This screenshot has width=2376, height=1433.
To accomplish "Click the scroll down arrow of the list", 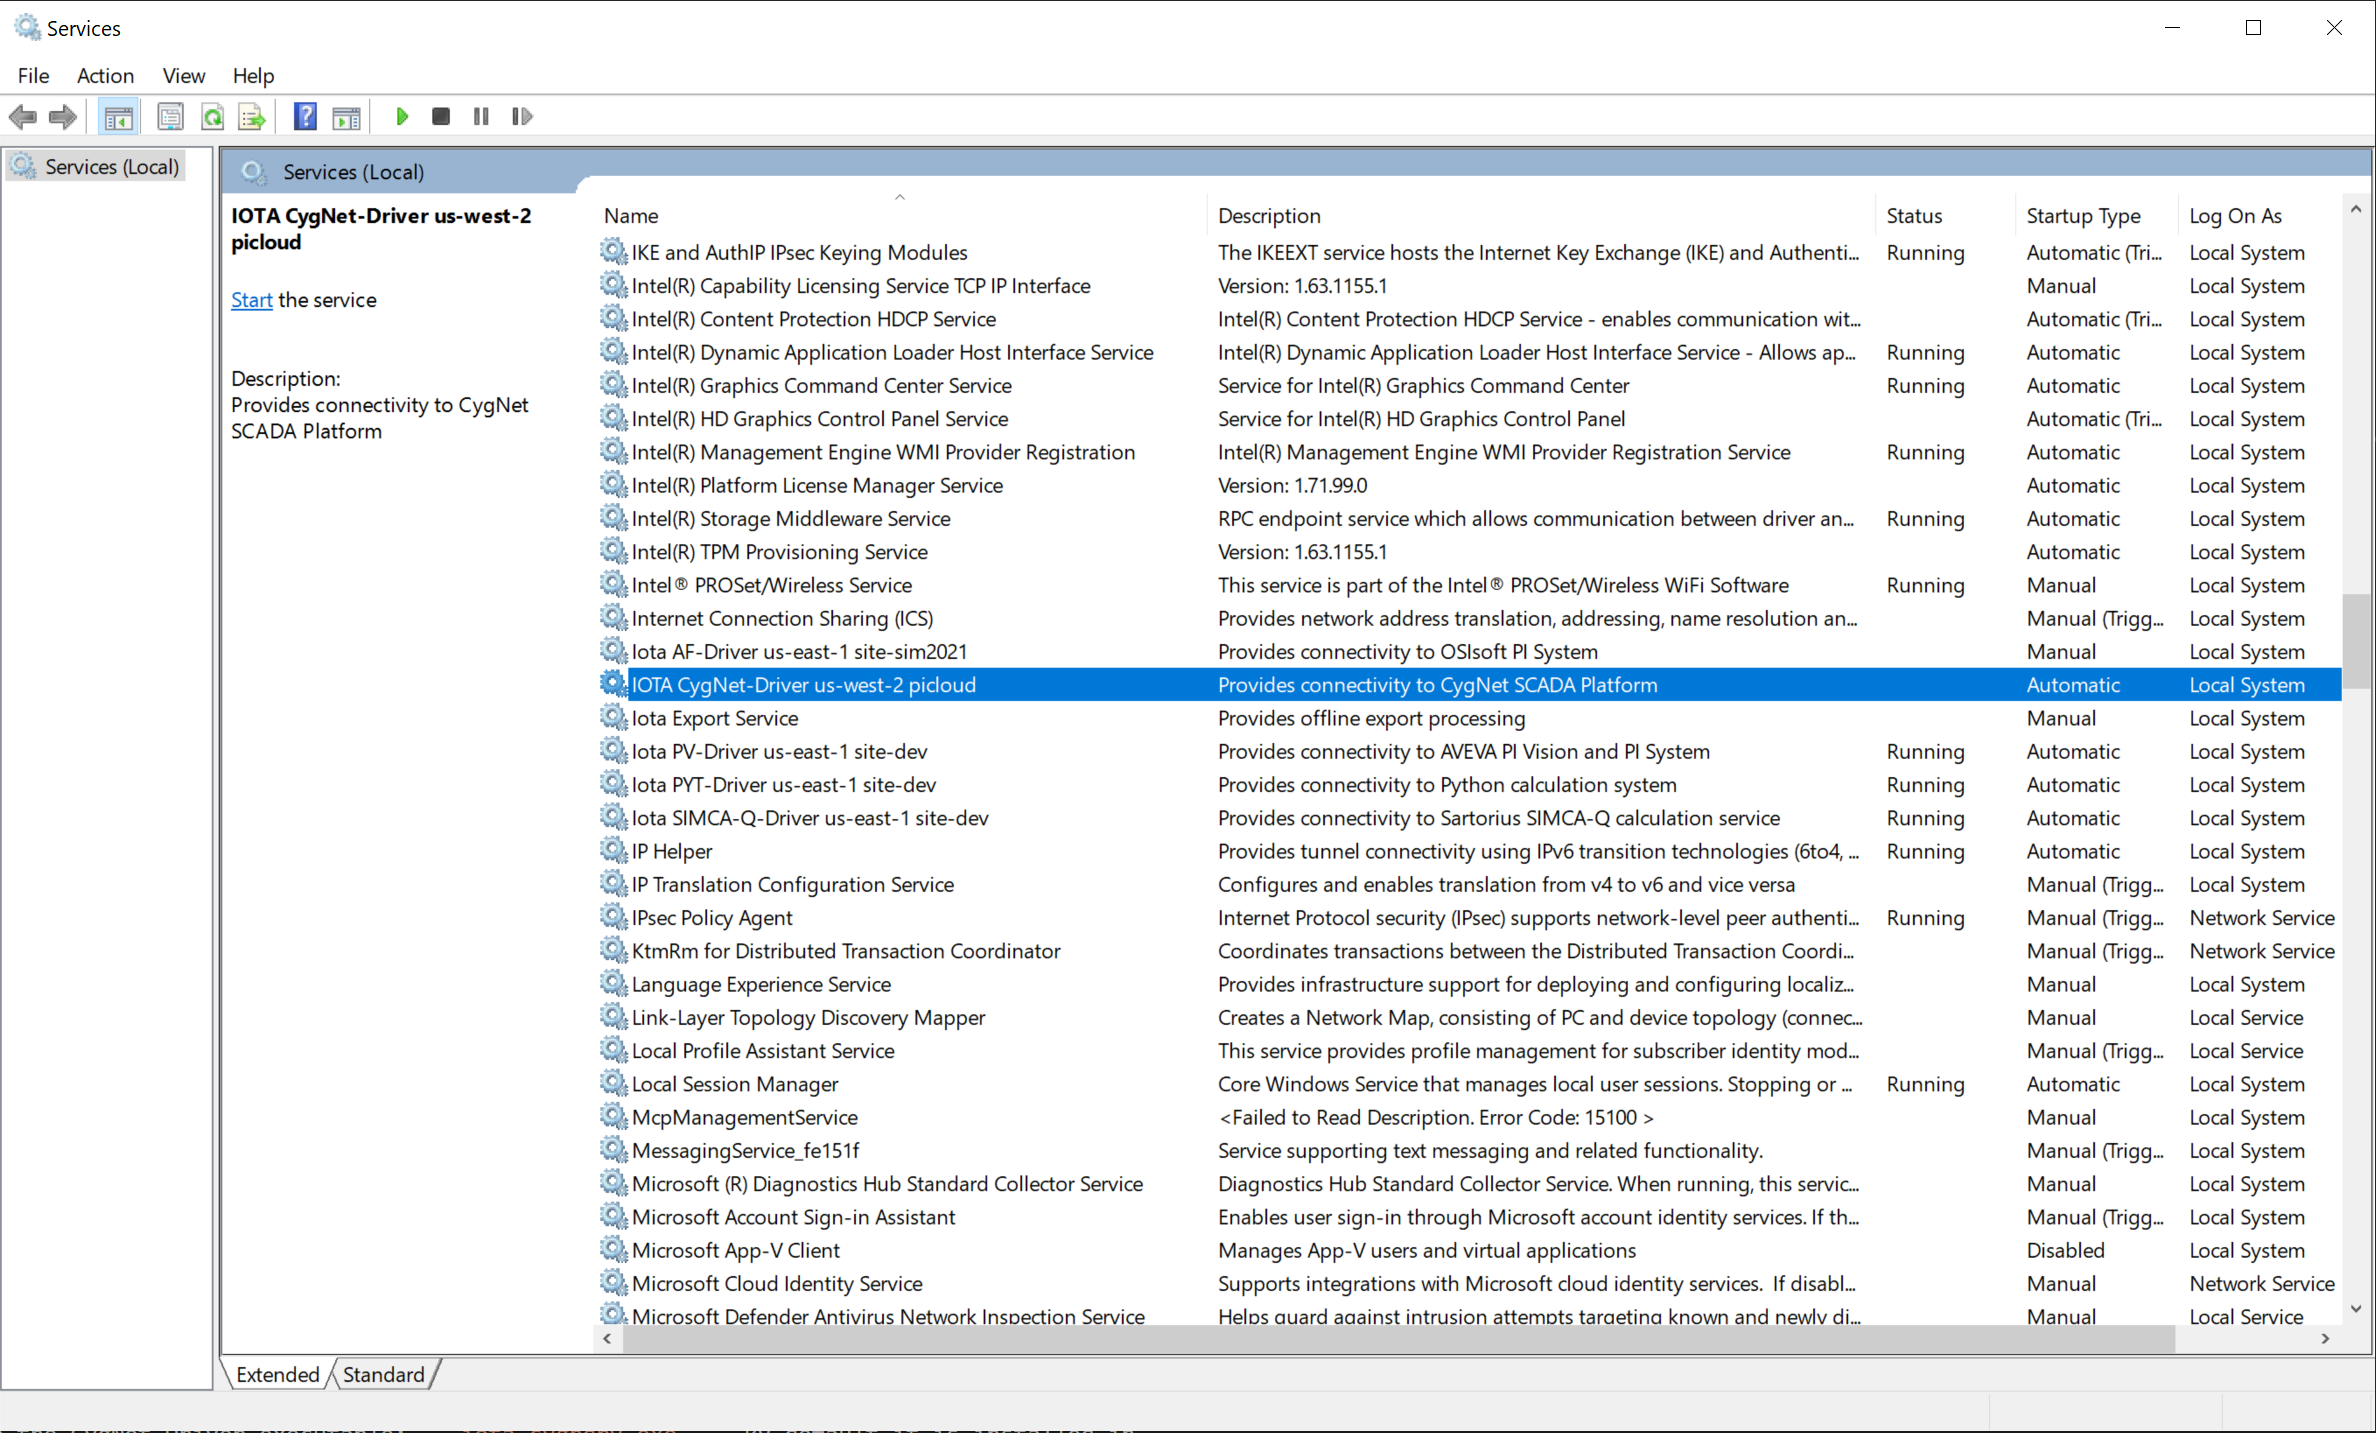I will pyautogui.click(x=2356, y=1308).
